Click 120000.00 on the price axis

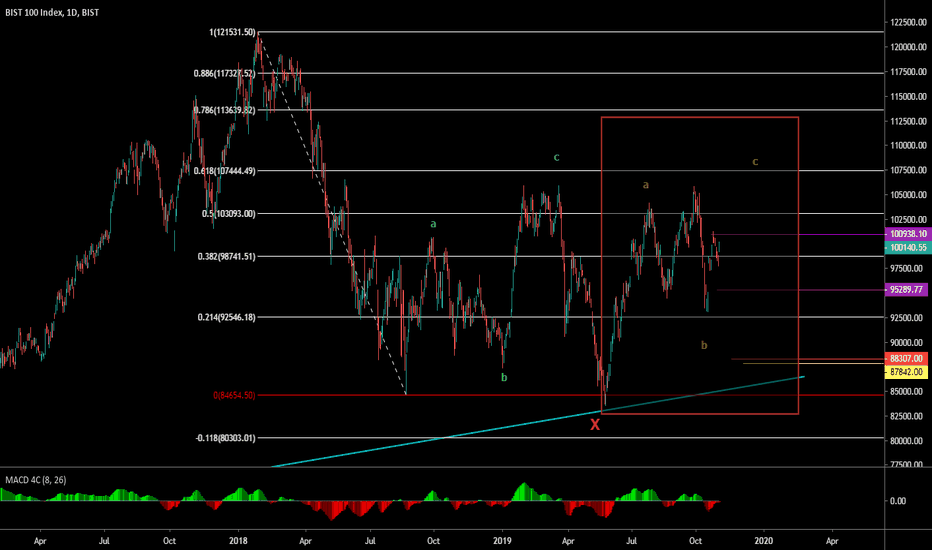point(909,47)
